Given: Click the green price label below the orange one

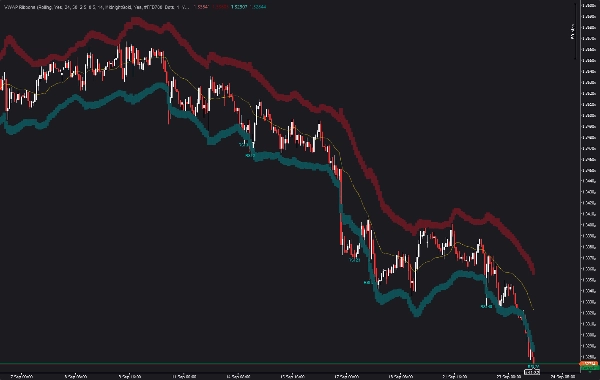Looking at the screenshot, I should point(589,368).
